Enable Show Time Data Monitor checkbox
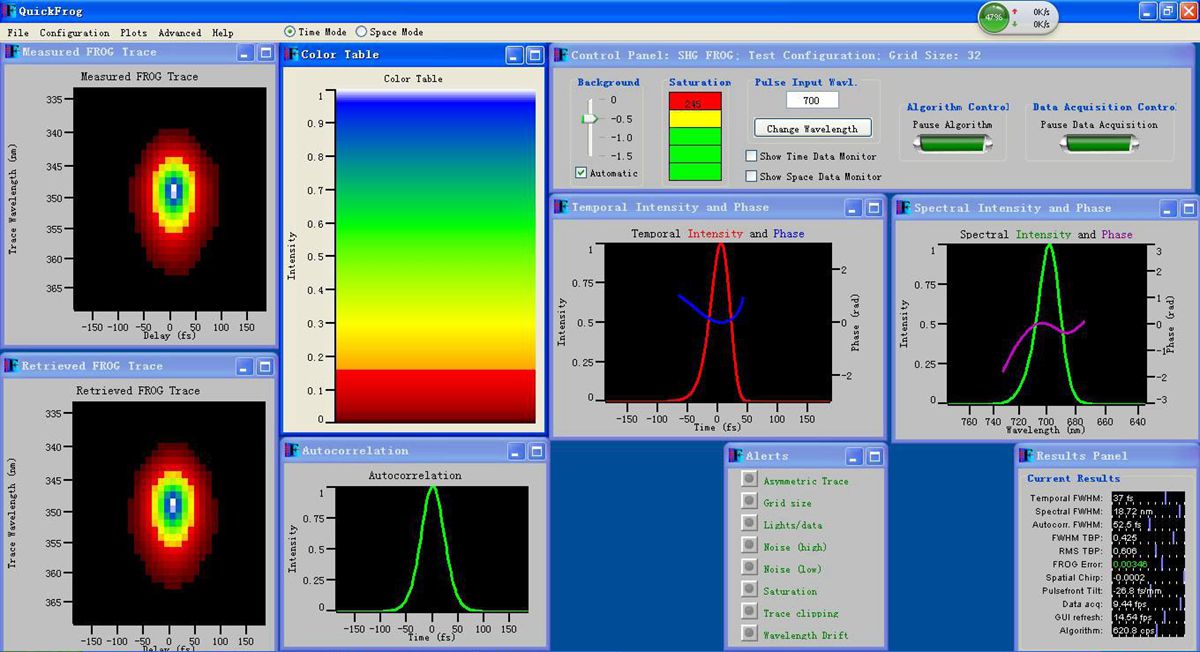This screenshot has height=652, width=1200. coord(751,156)
